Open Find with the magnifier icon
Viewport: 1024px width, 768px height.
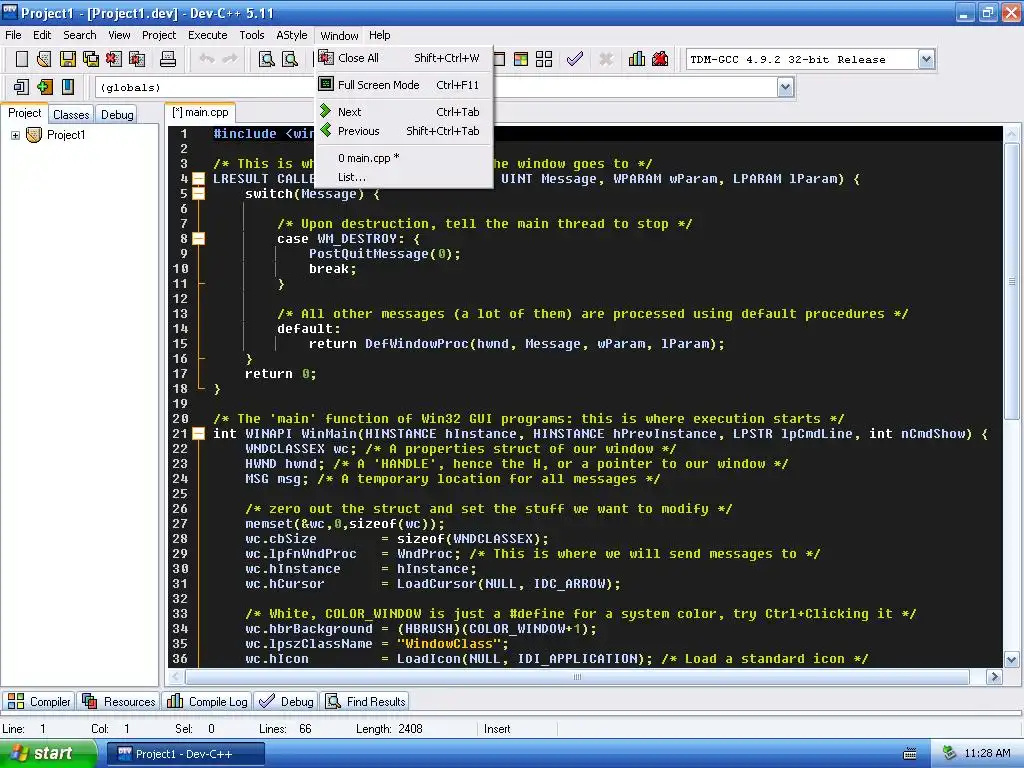tap(266, 59)
